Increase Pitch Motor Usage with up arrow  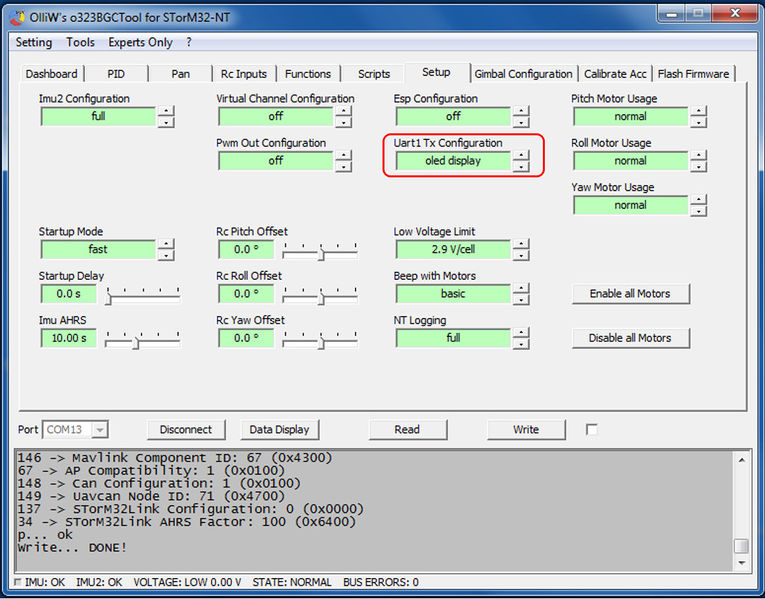pos(698,111)
